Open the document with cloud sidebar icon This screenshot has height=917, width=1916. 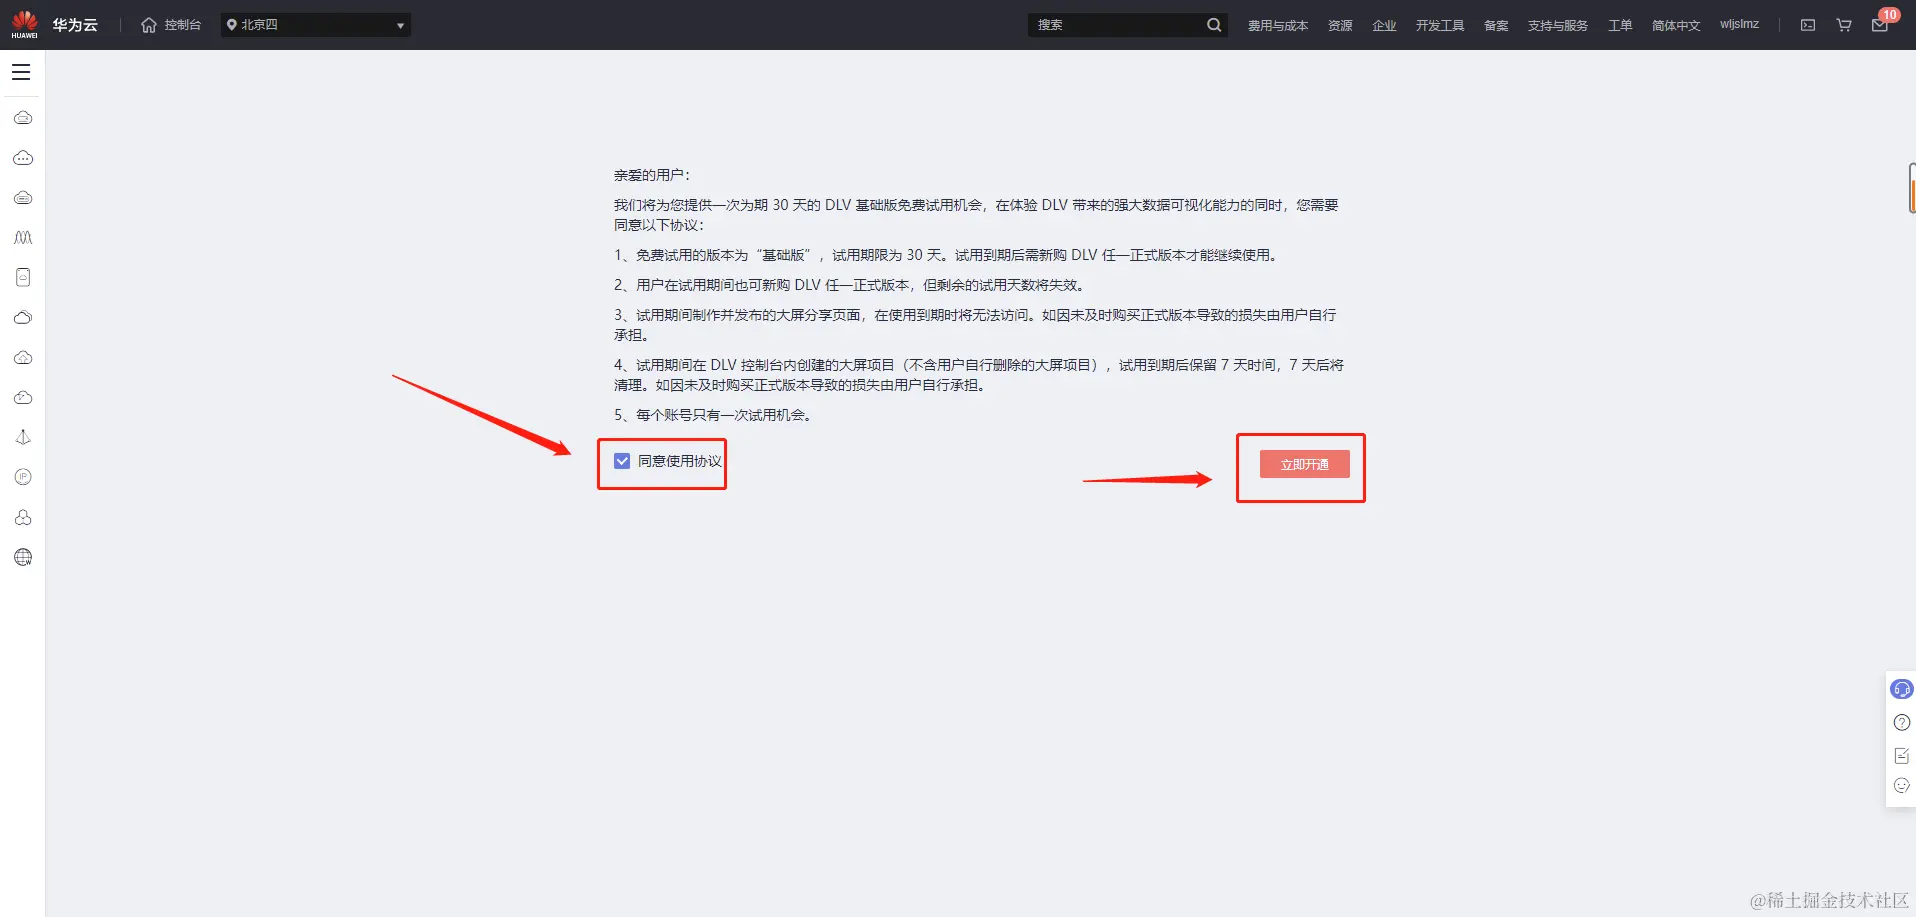click(23, 278)
